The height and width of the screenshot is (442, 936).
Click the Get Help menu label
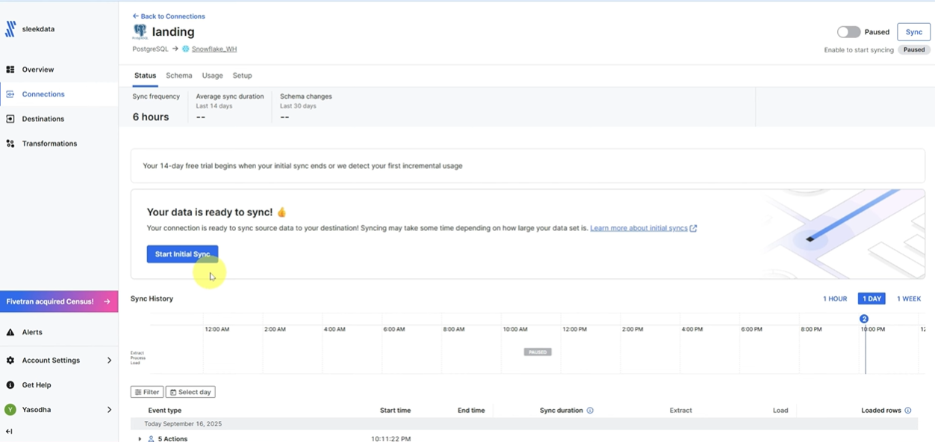click(x=36, y=385)
